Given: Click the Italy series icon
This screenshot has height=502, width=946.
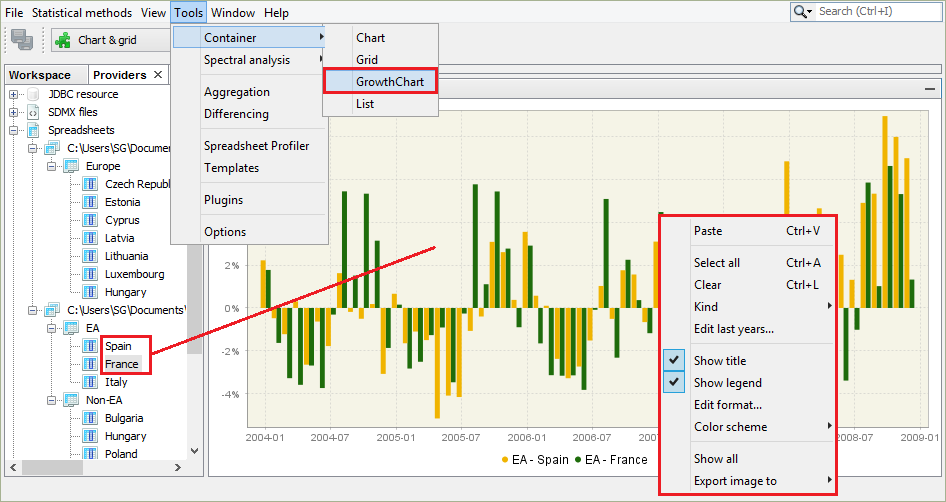Looking at the screenshot, I should click(x=89, y=382).
